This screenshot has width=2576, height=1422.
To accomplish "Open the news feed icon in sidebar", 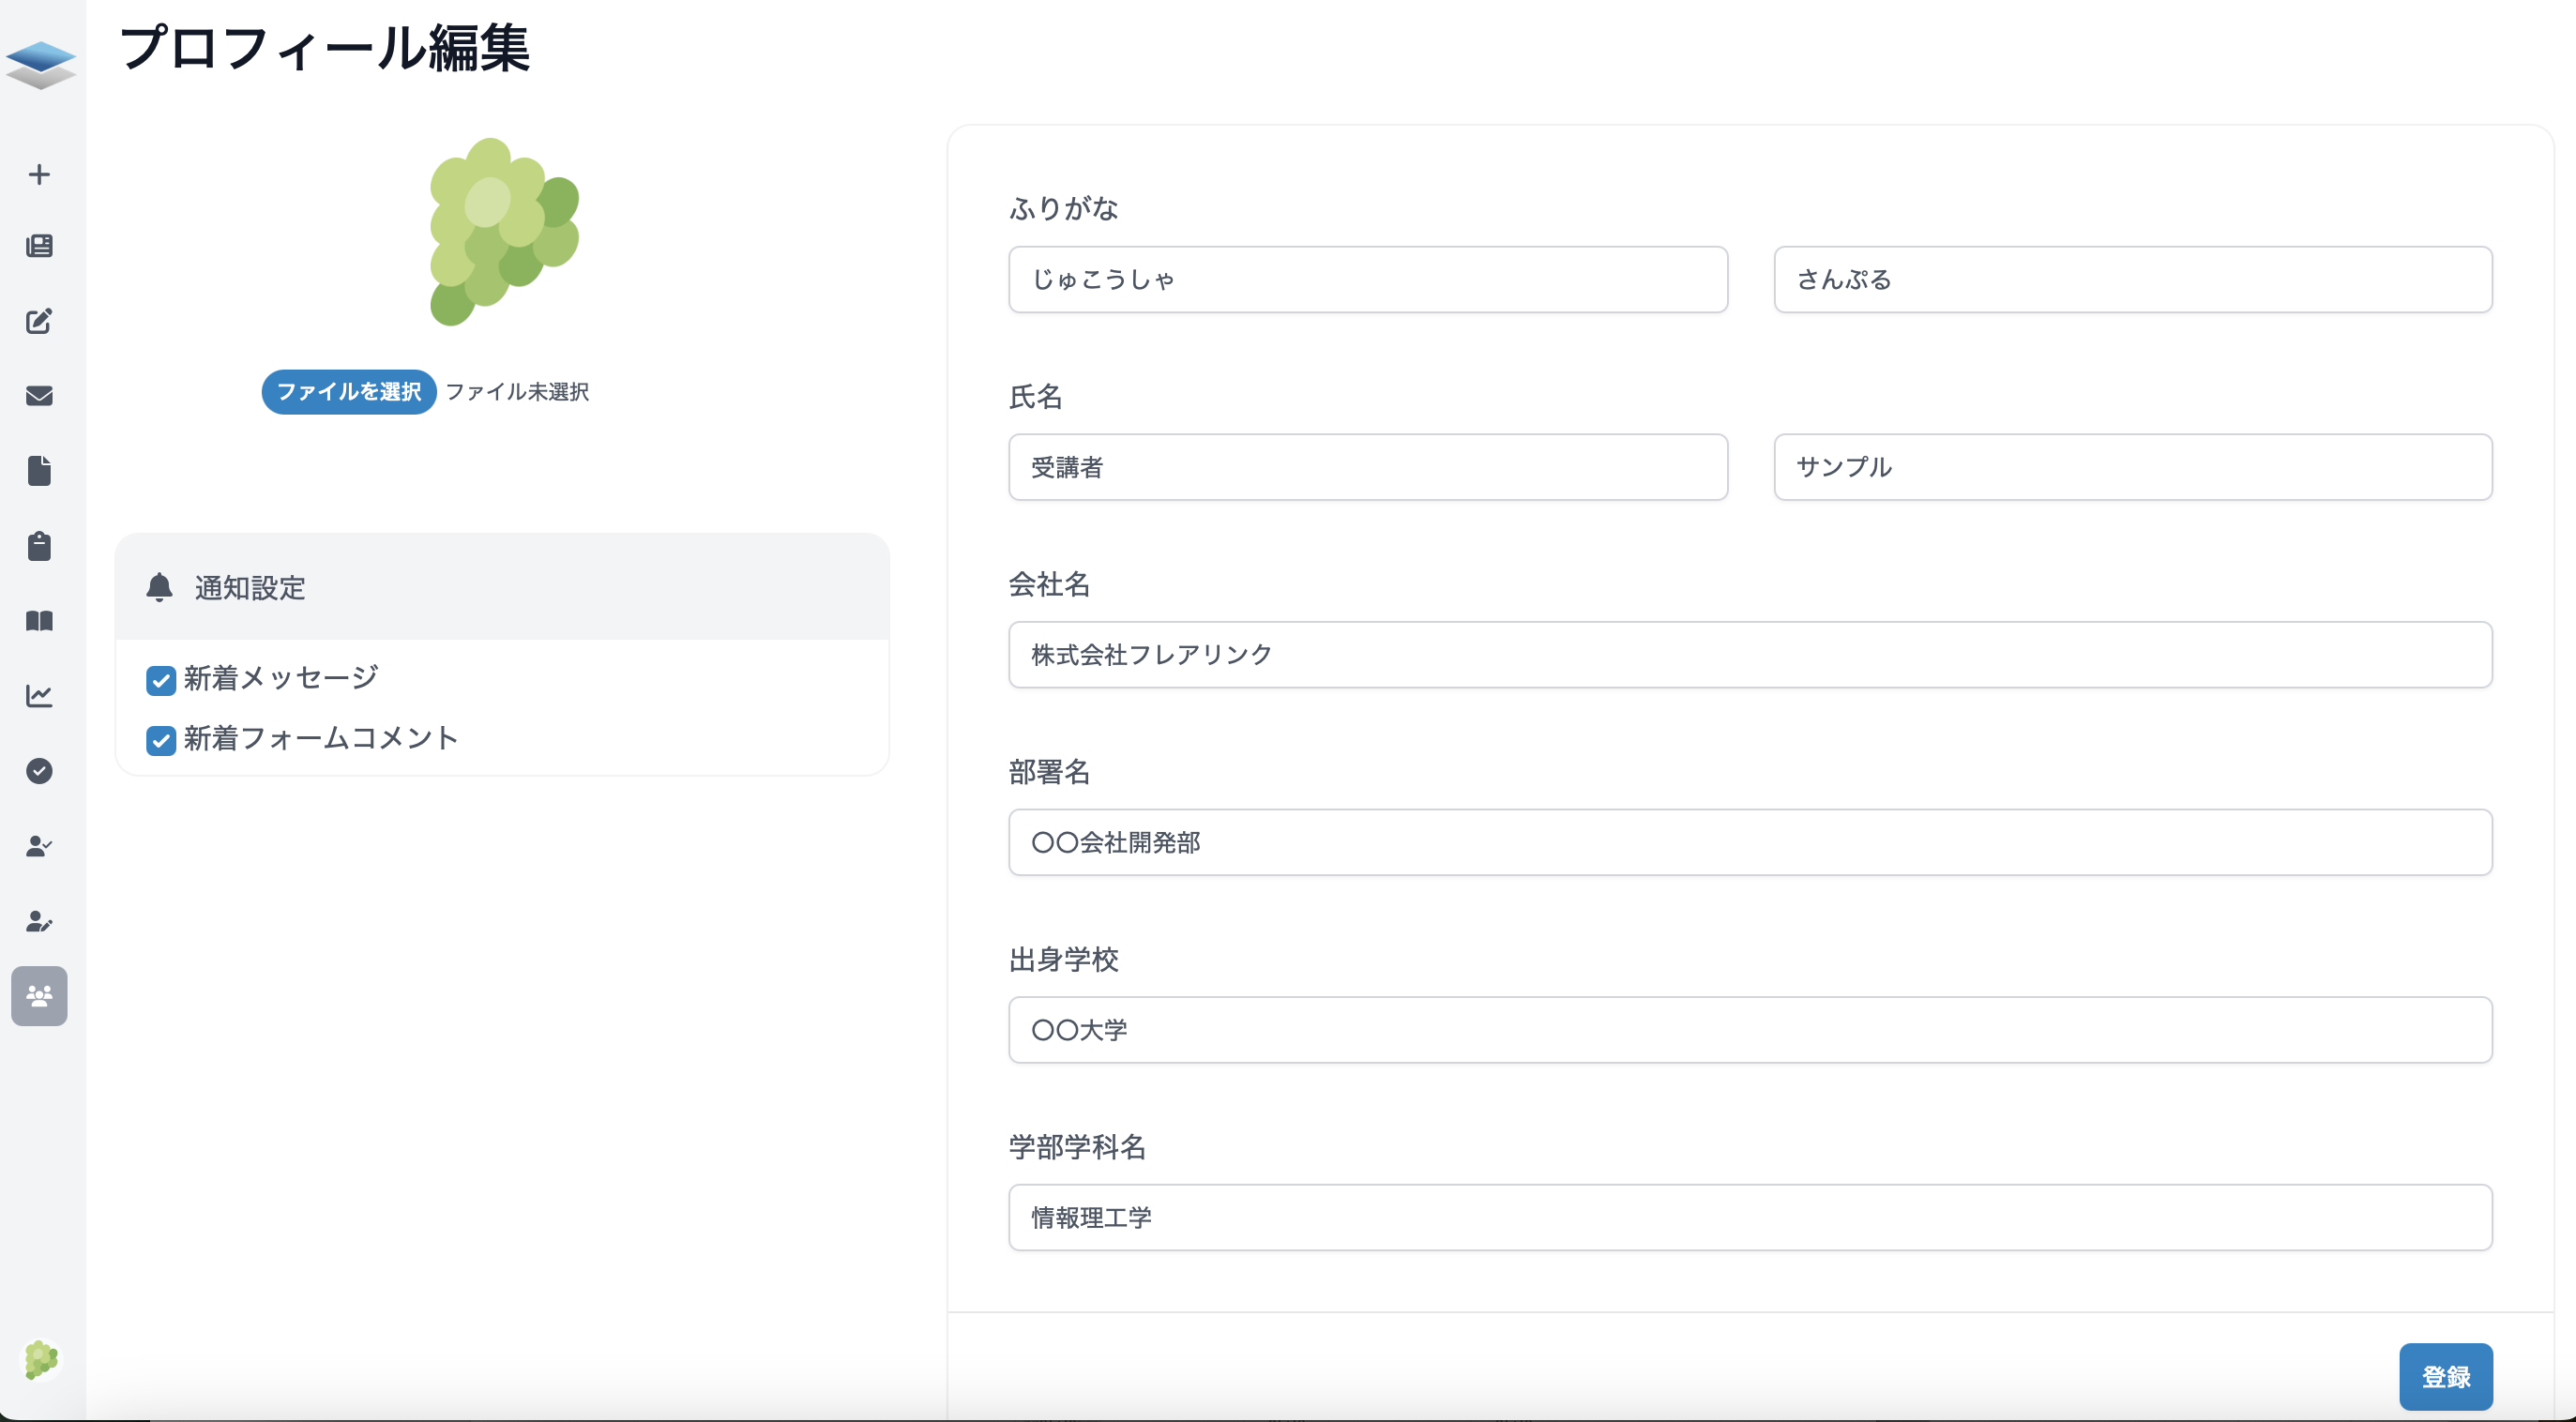I will 39,247.
